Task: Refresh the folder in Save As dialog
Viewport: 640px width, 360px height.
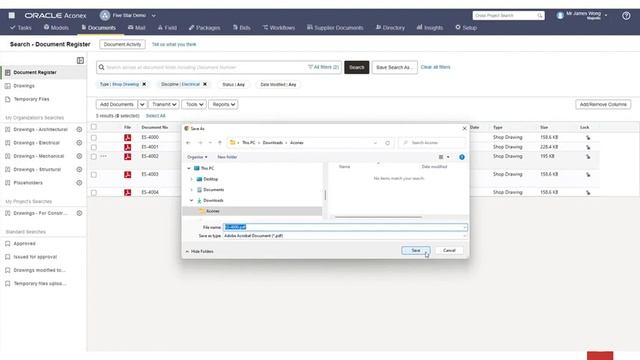Action: pos(387,143)
